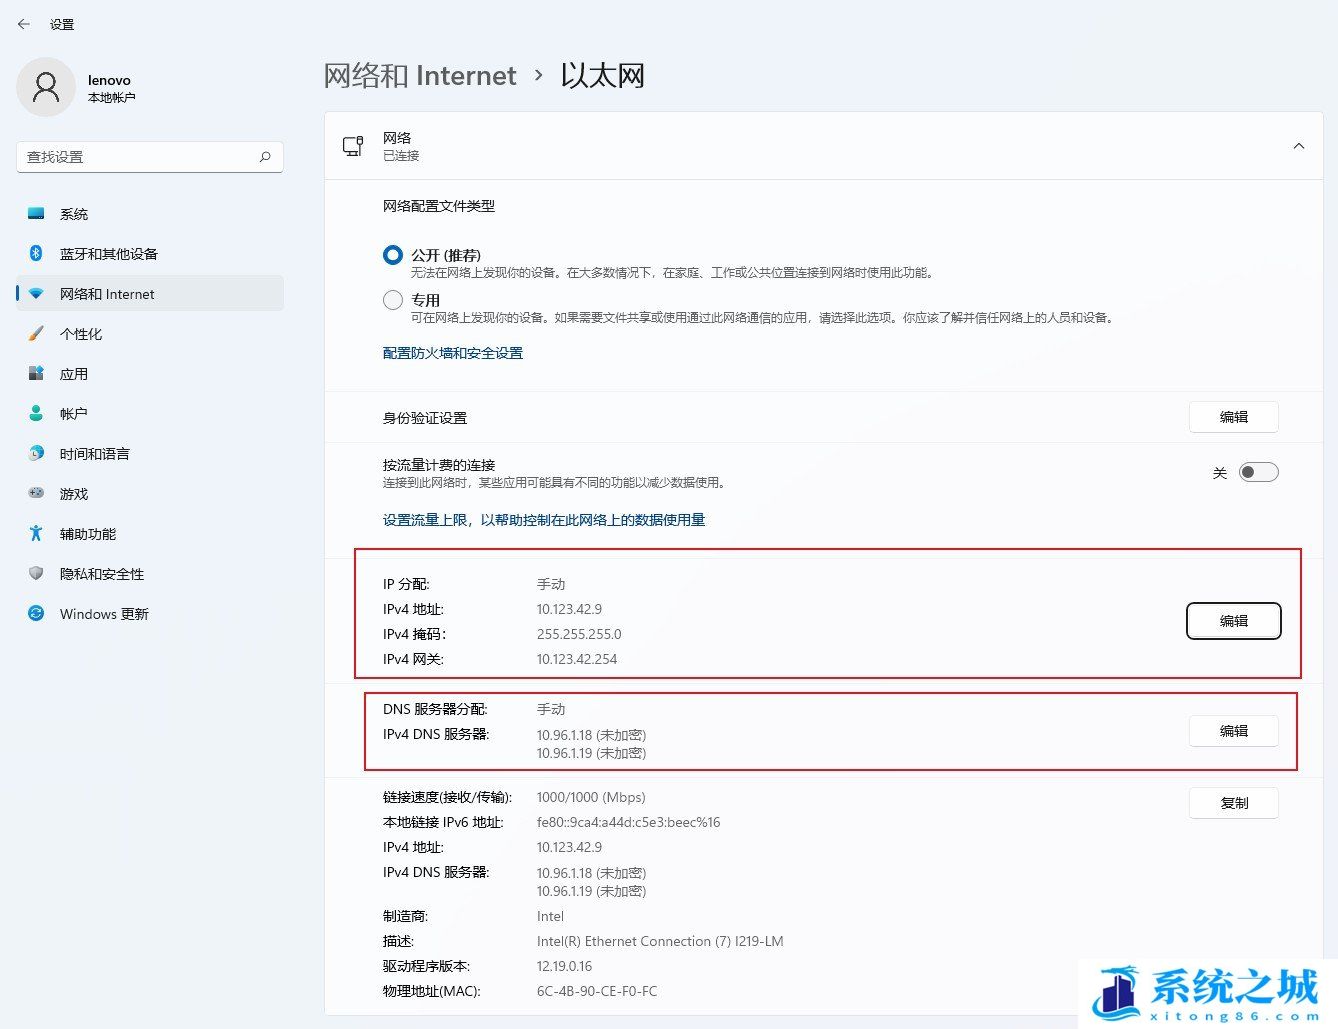Click the Windows 更新 icon

click(x=36, y=614)
